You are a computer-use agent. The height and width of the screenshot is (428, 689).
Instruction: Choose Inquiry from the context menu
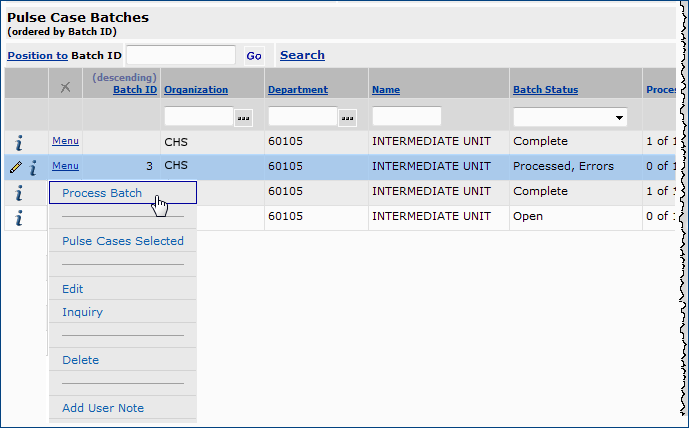tap(82, 312)
